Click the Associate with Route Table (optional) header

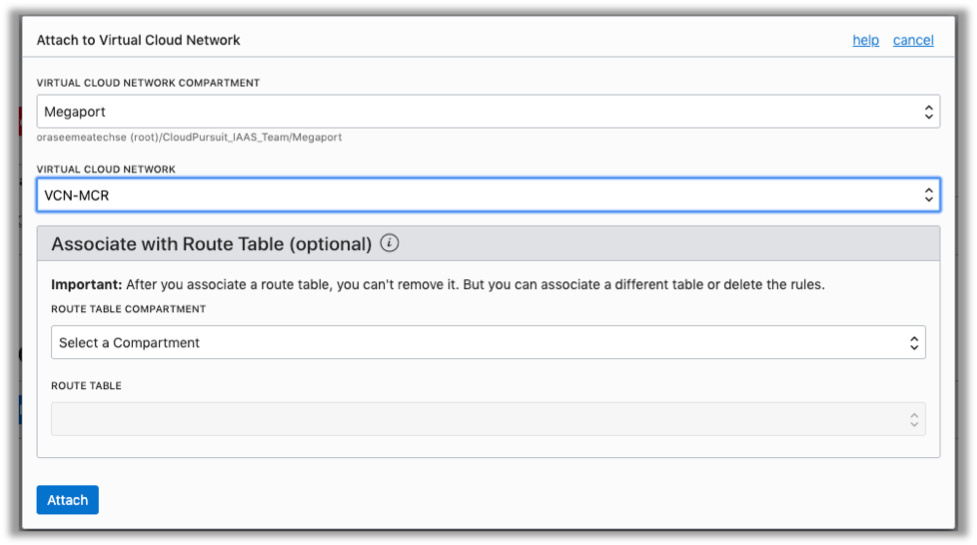(211, 244)
